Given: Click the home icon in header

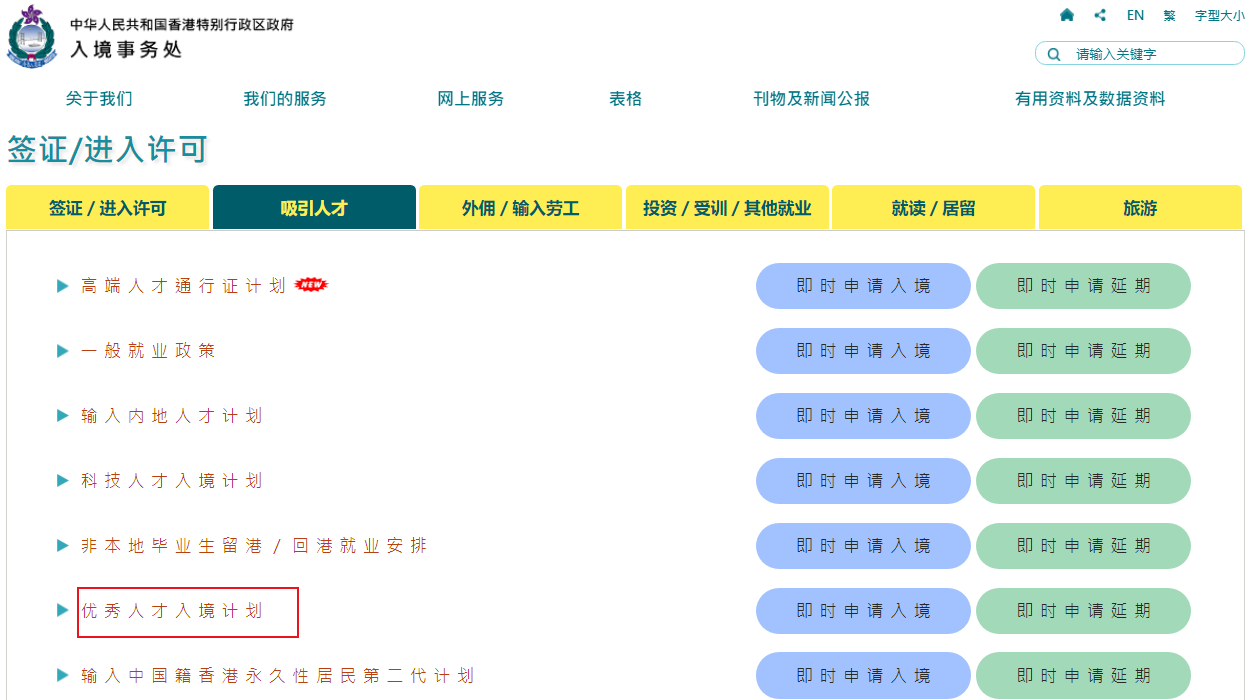Looking at the screenshot, I should (1067, 15).
